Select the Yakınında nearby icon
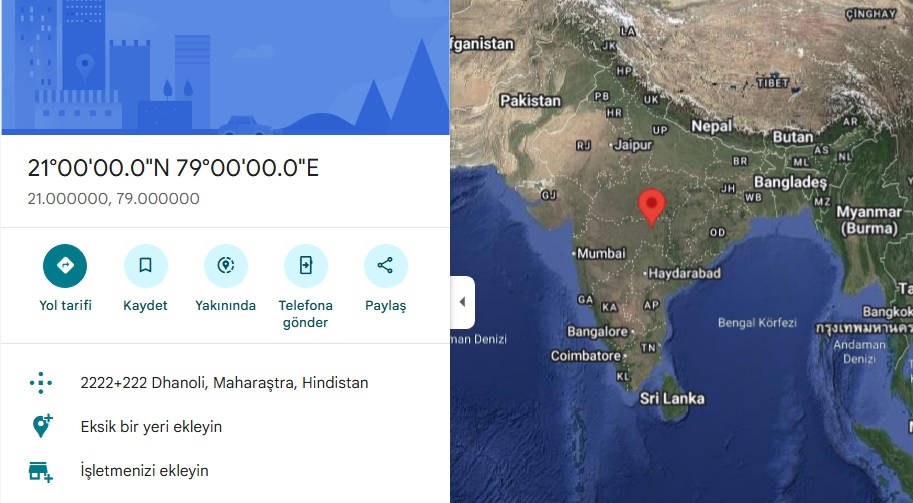 coord(225,266)
